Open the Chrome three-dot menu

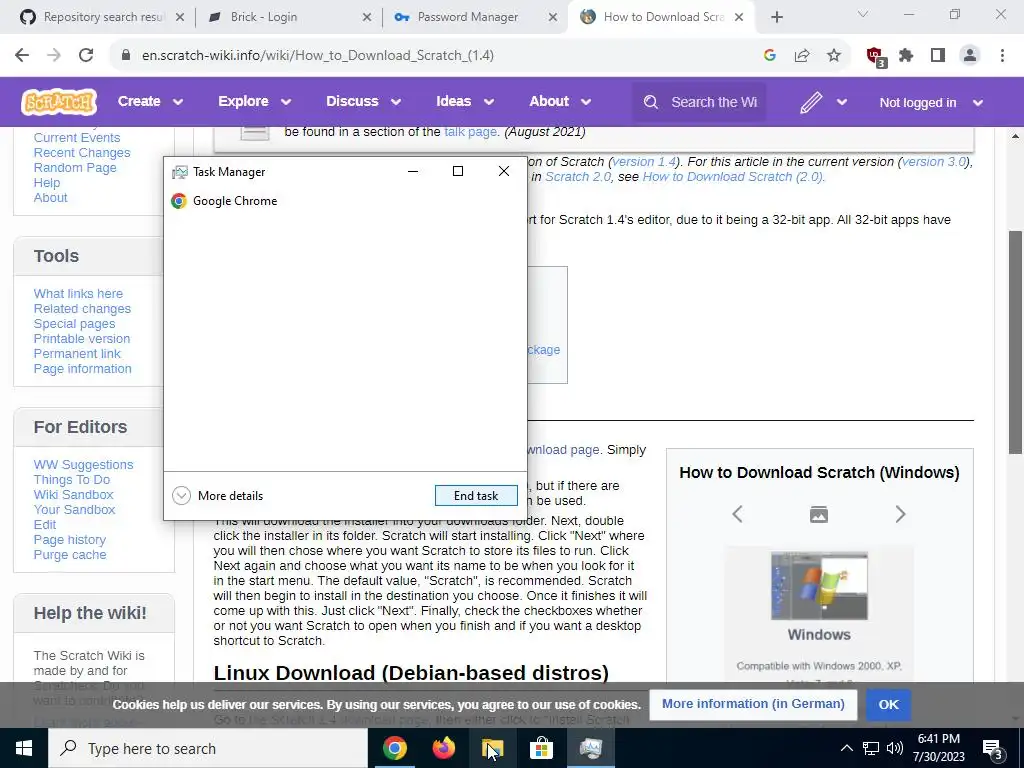coord(1002,56)
